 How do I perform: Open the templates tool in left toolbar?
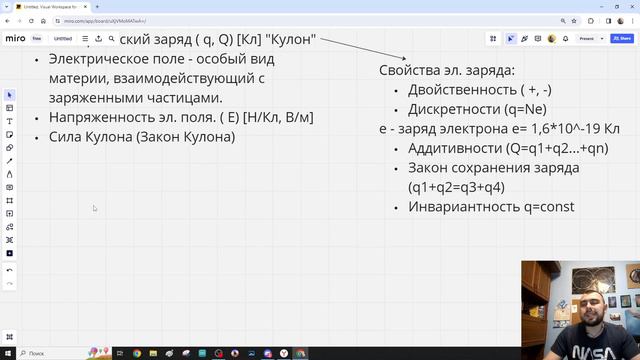[9, 108]
